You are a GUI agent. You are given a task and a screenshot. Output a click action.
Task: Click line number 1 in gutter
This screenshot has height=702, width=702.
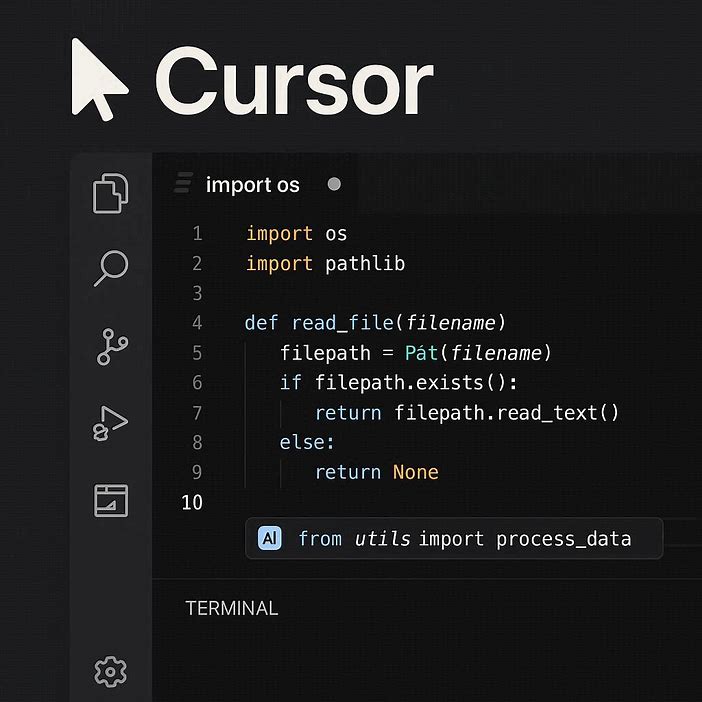click(197, 234)
